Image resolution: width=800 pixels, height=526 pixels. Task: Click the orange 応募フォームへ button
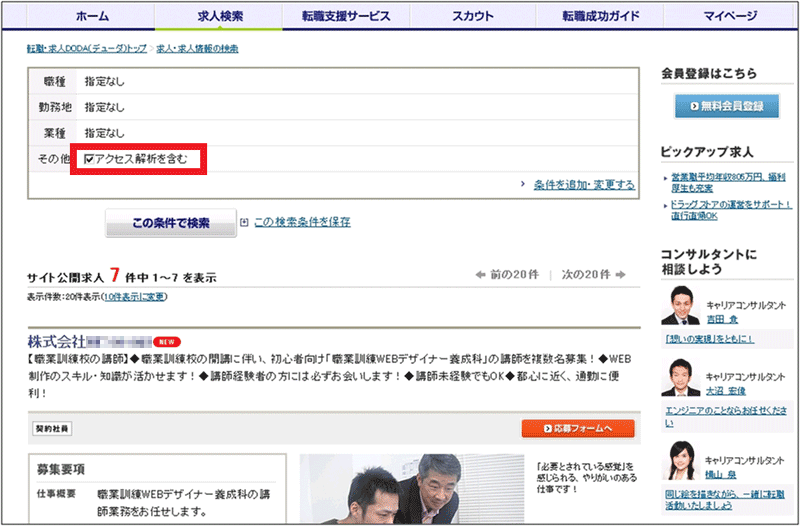577,428
